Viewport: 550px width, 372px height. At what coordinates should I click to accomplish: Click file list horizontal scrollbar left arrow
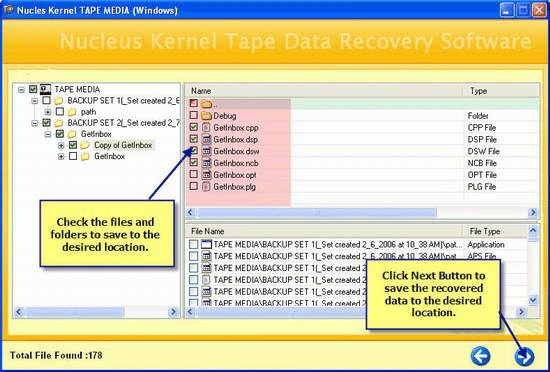pos(190,212)
